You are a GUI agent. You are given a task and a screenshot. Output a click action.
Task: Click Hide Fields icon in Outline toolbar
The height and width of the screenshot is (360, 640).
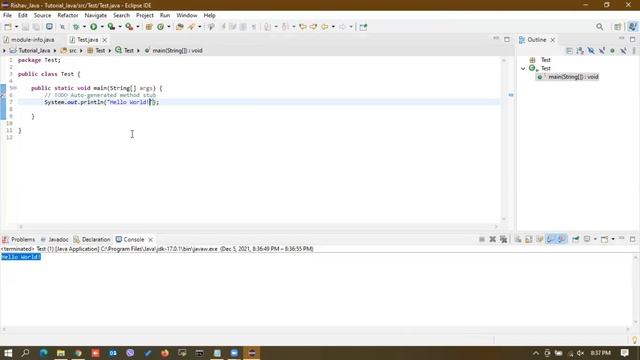click(591, 51)
